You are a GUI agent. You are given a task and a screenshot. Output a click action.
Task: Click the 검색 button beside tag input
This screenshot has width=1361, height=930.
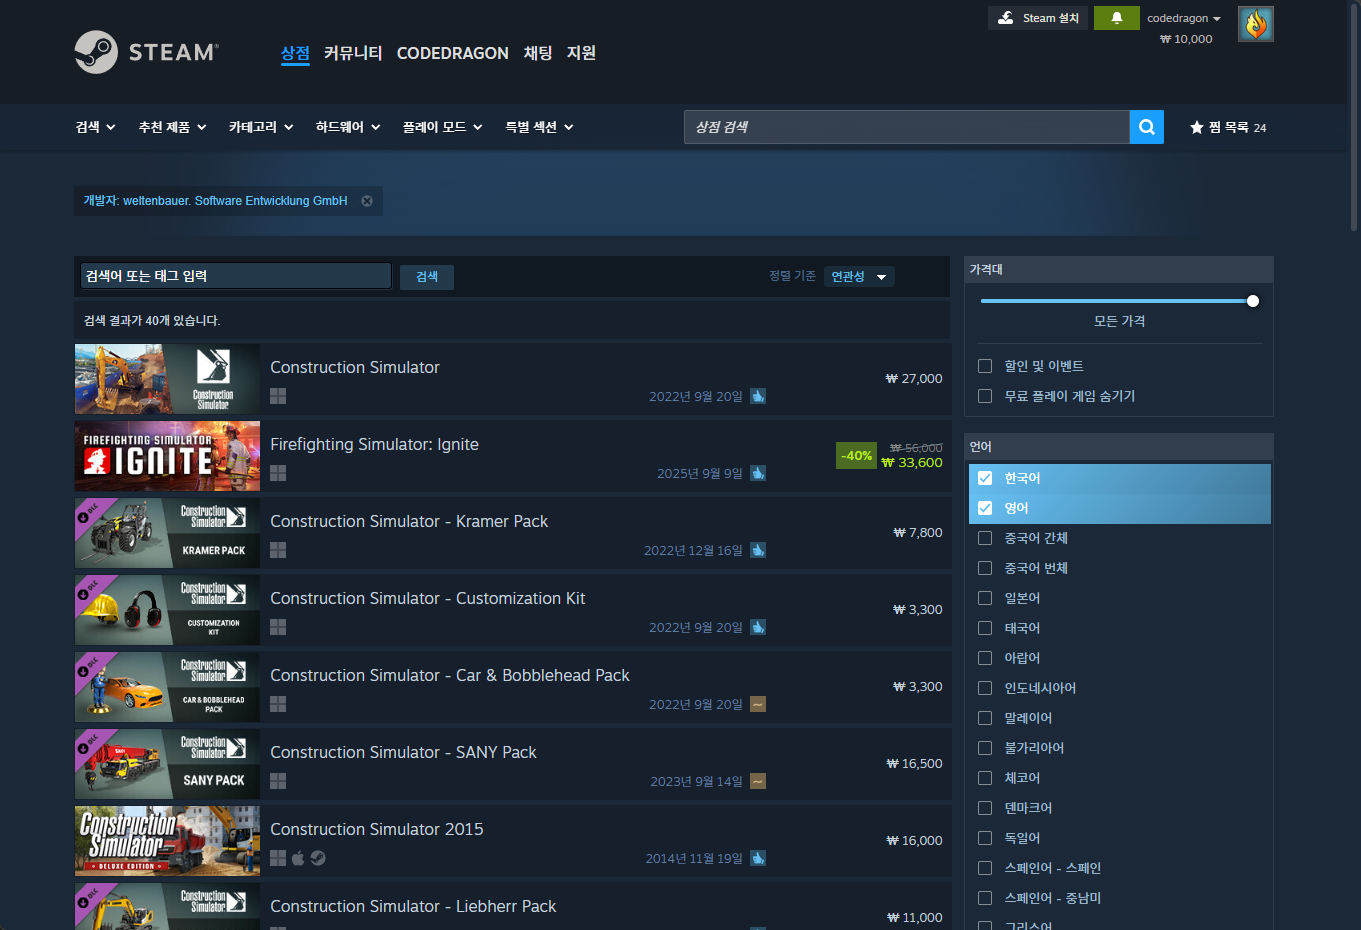(427, 277)
